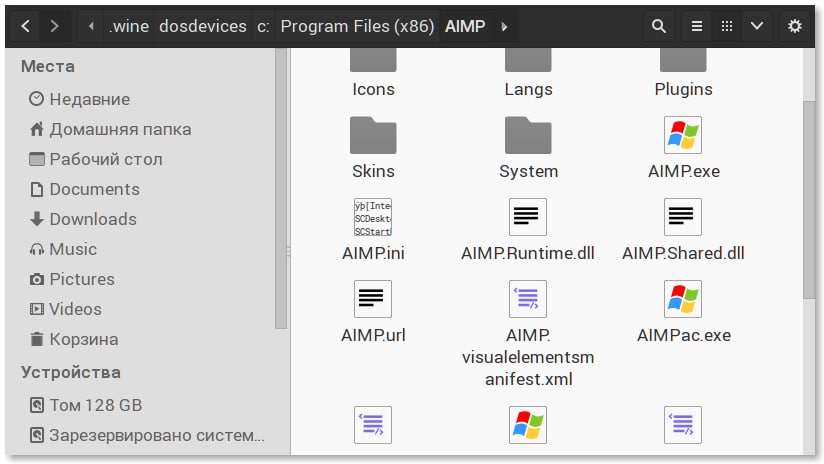Select the AIMP path bar segment
The height and width of the screenshot is (464, 824).
tap(465, 26)
